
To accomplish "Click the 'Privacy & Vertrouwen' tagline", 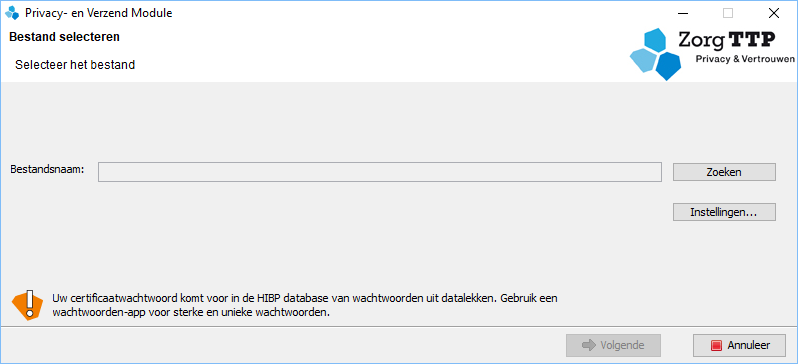I will (x=745, y=60).
